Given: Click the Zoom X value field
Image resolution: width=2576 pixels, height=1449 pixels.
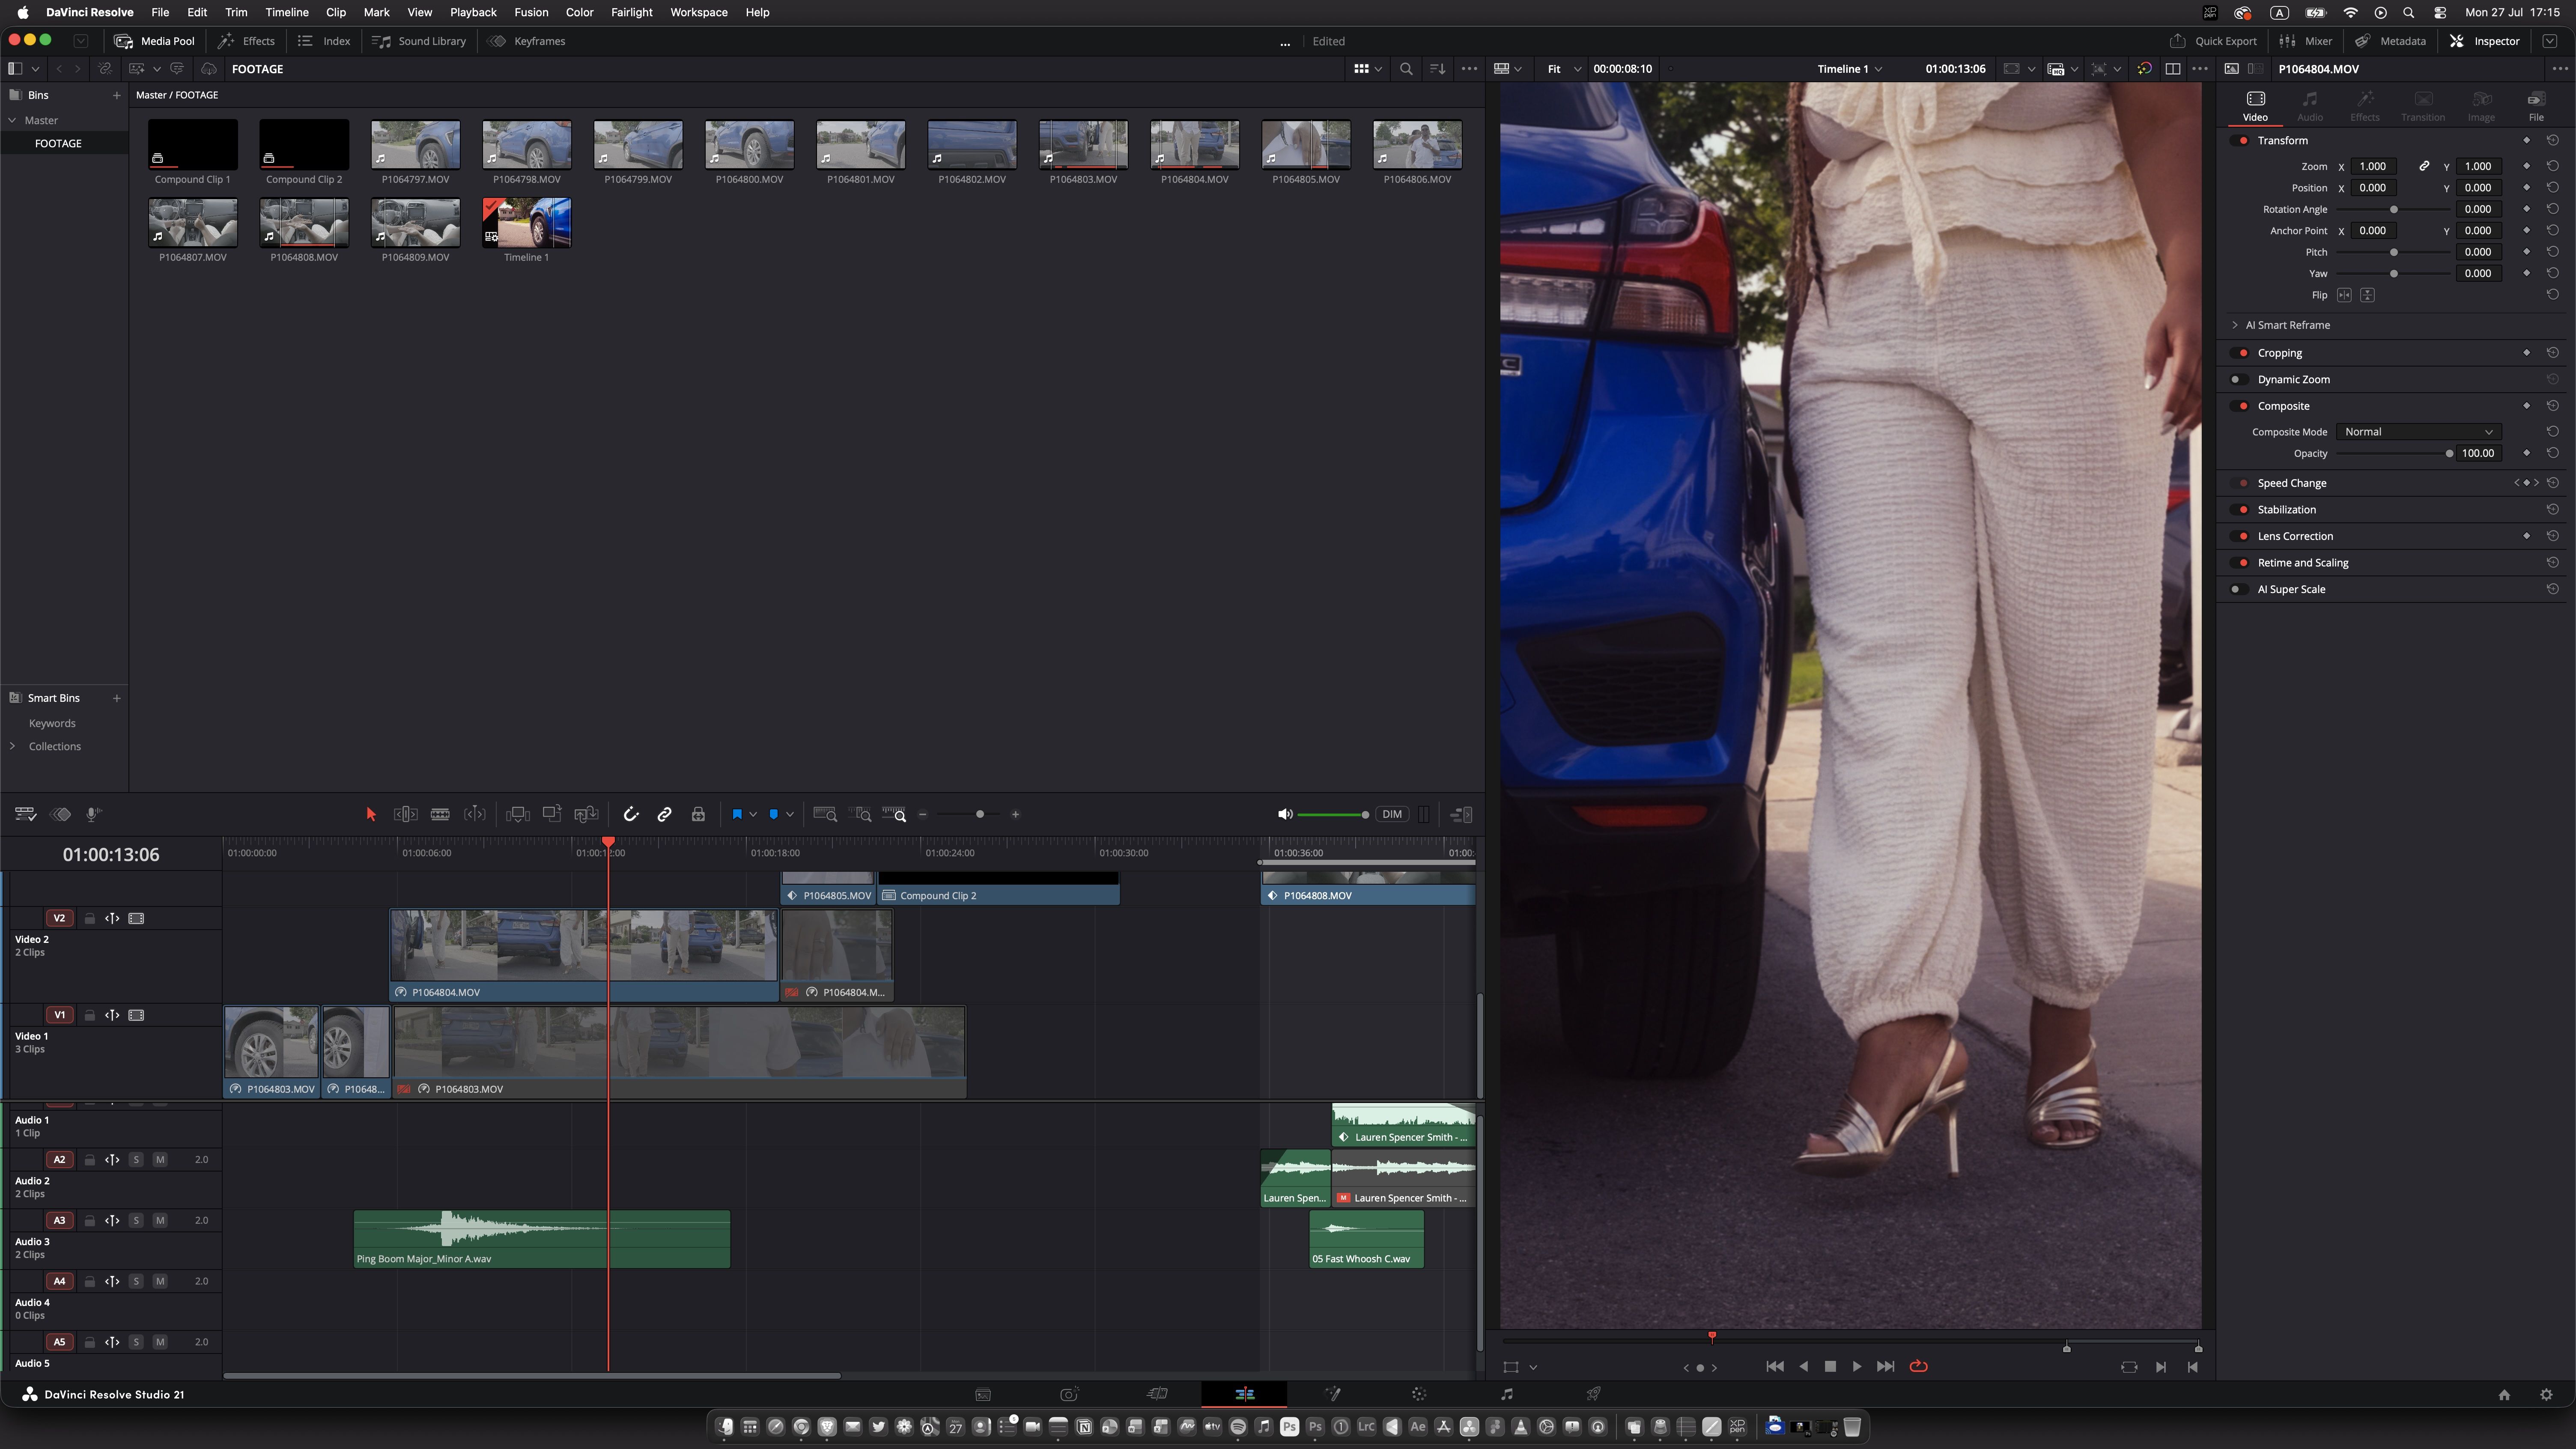Looking at the screenshot, I should coord(2373,167).
